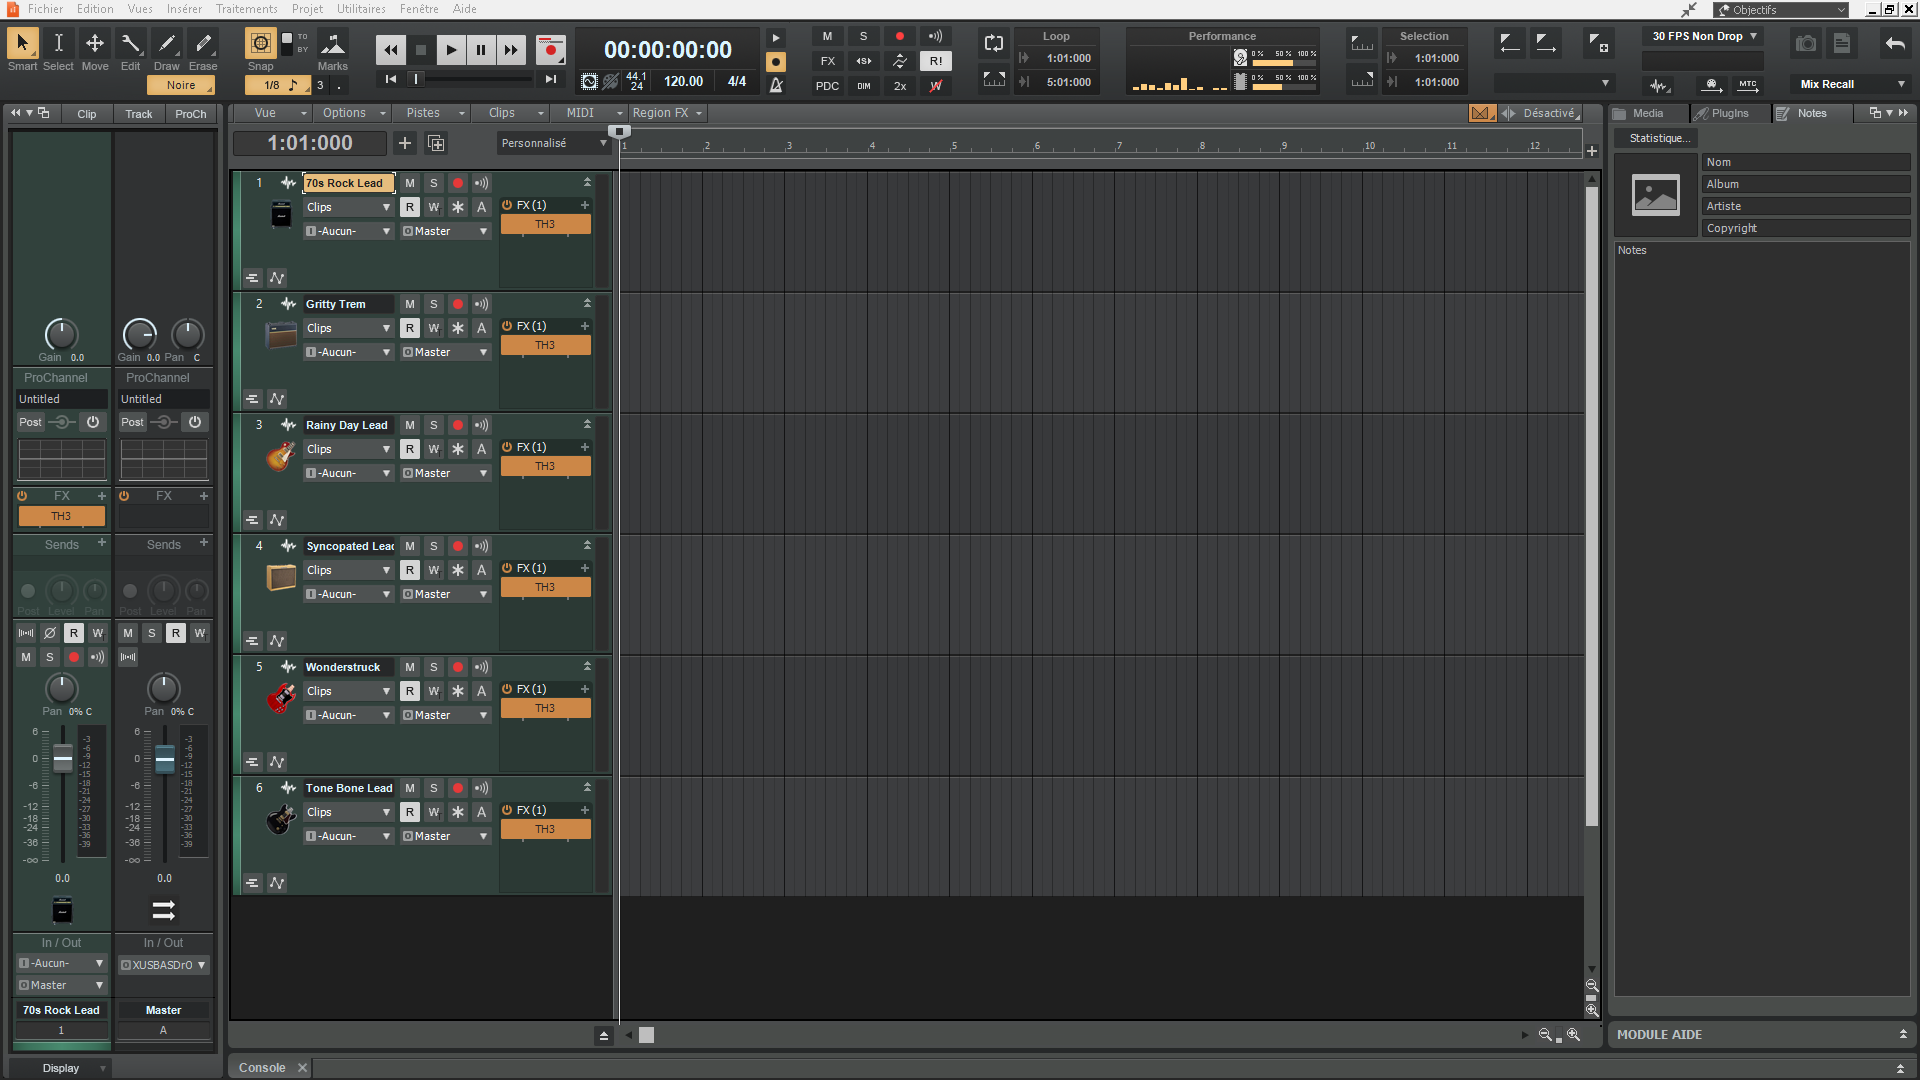Click the metronome icon in the transport module
This screenshot has height=1080, width=1920.
point(777,85)
